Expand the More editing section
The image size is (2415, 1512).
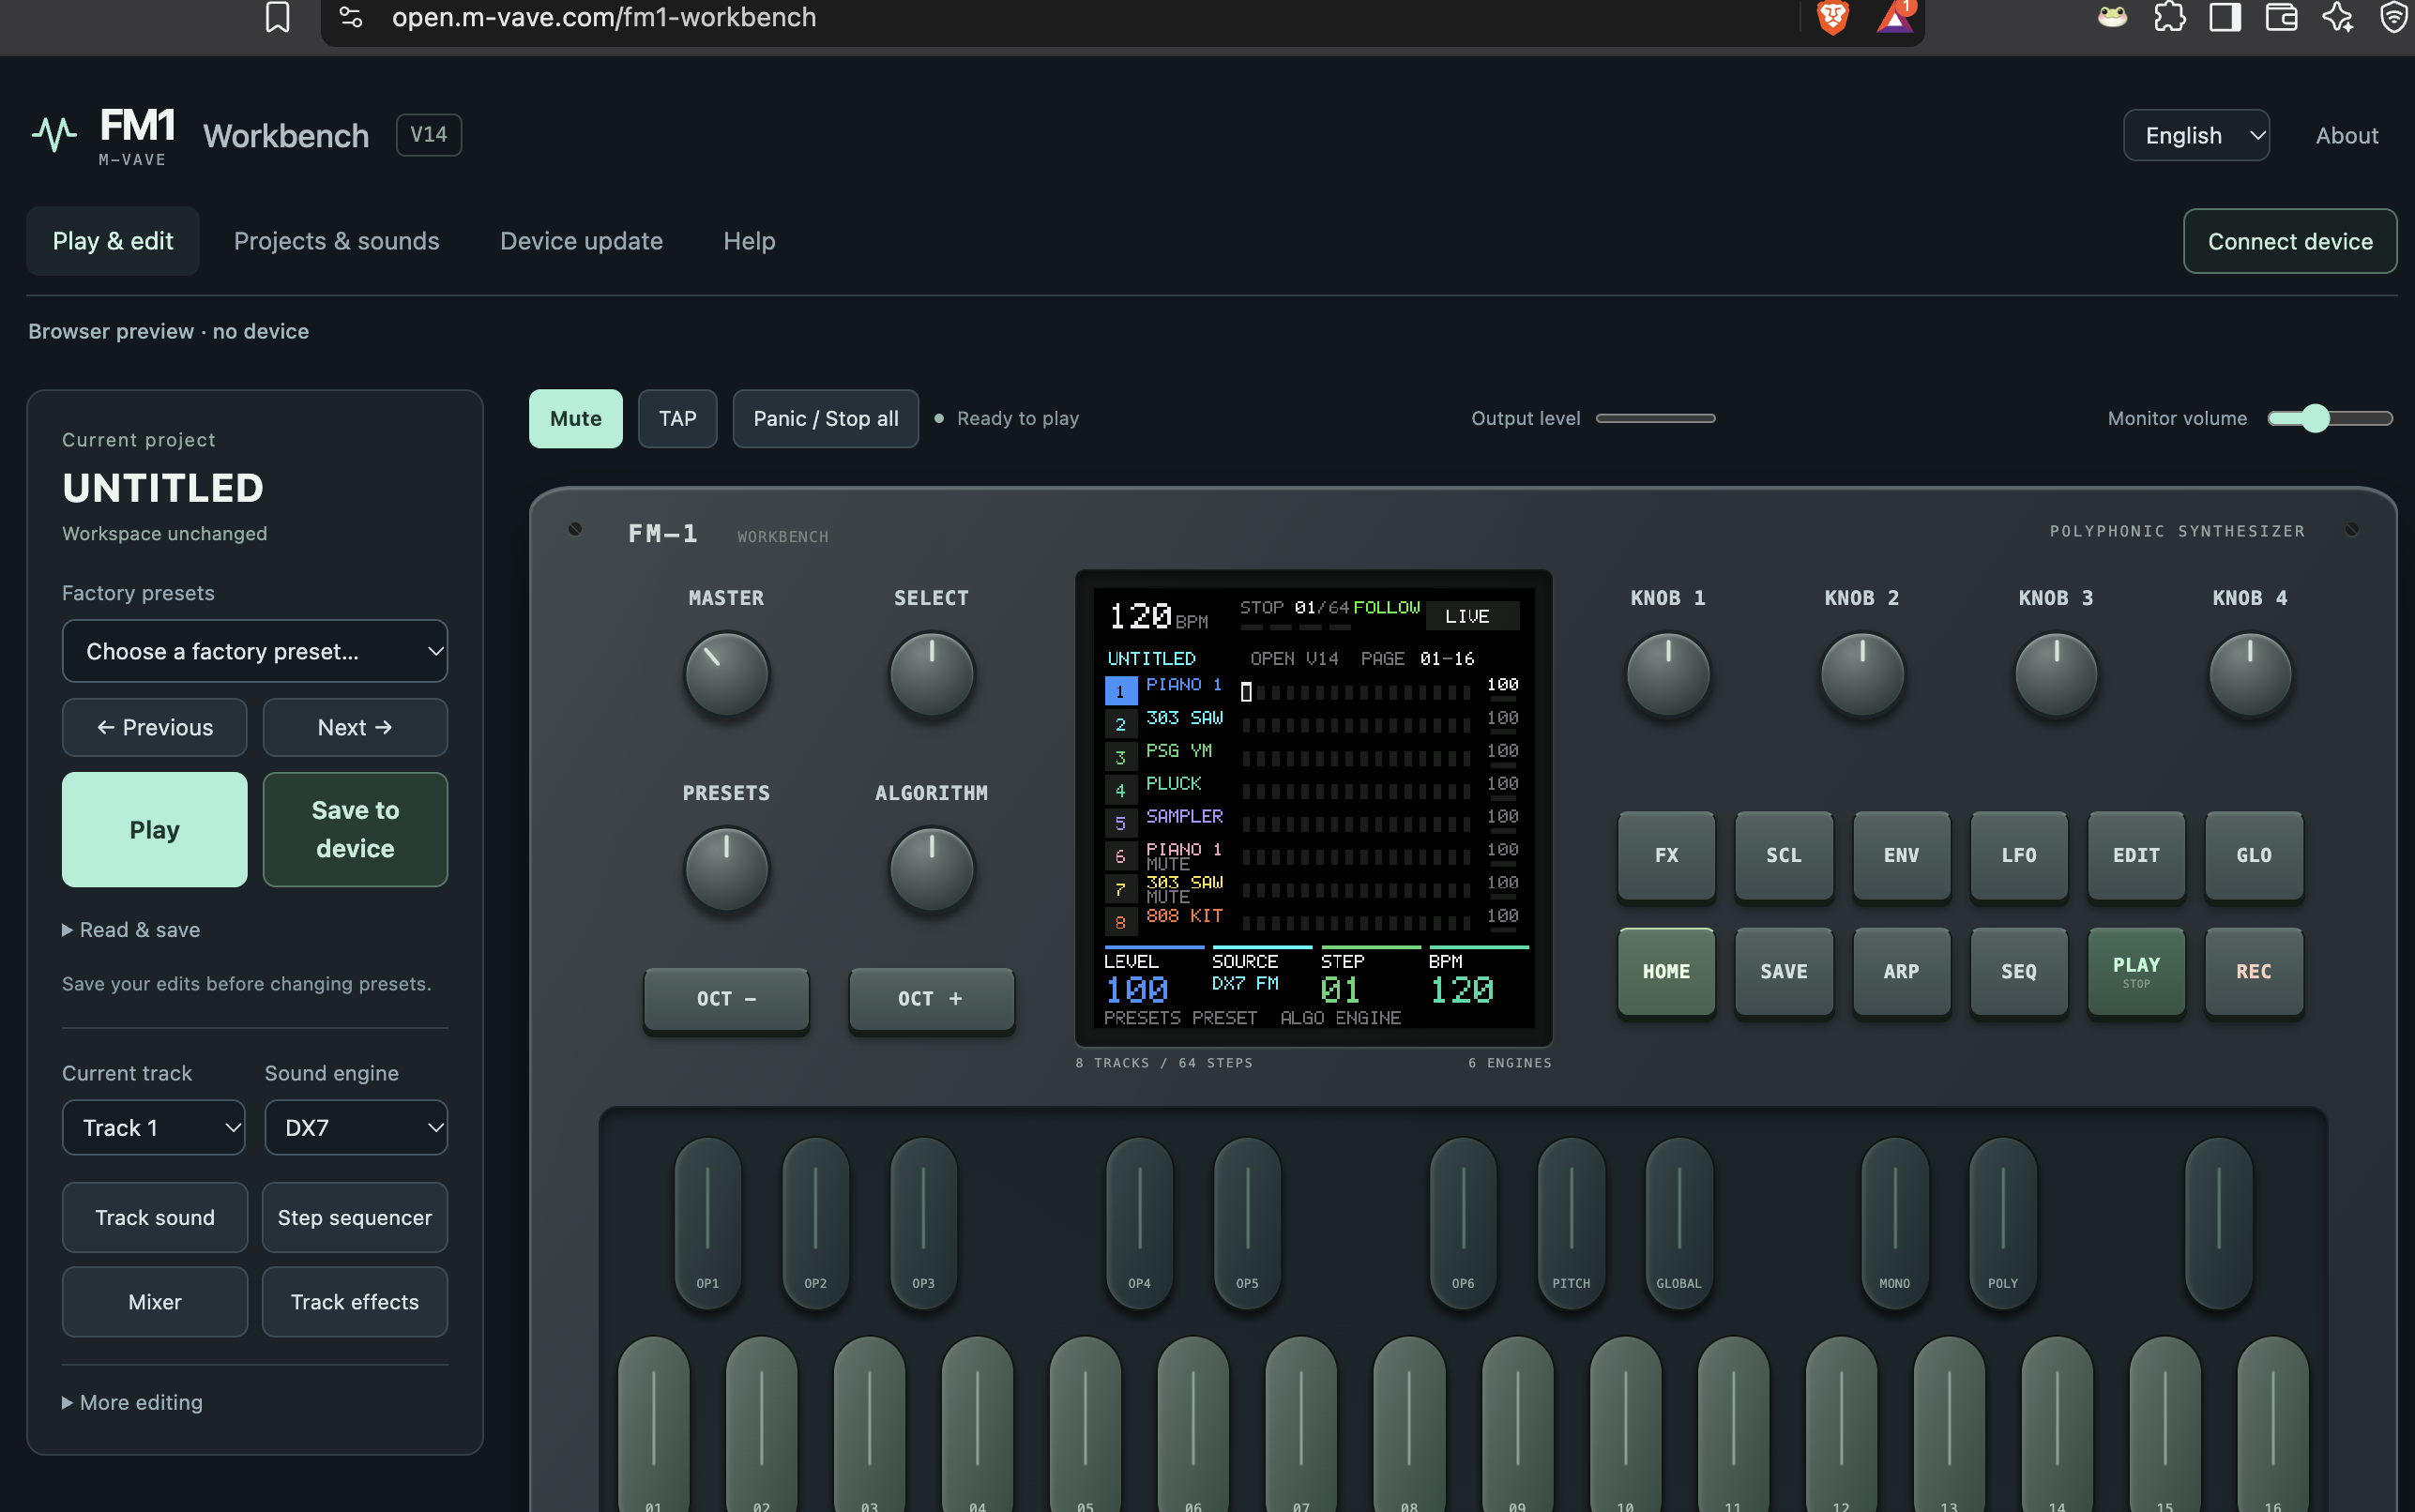pos(132,1402)
